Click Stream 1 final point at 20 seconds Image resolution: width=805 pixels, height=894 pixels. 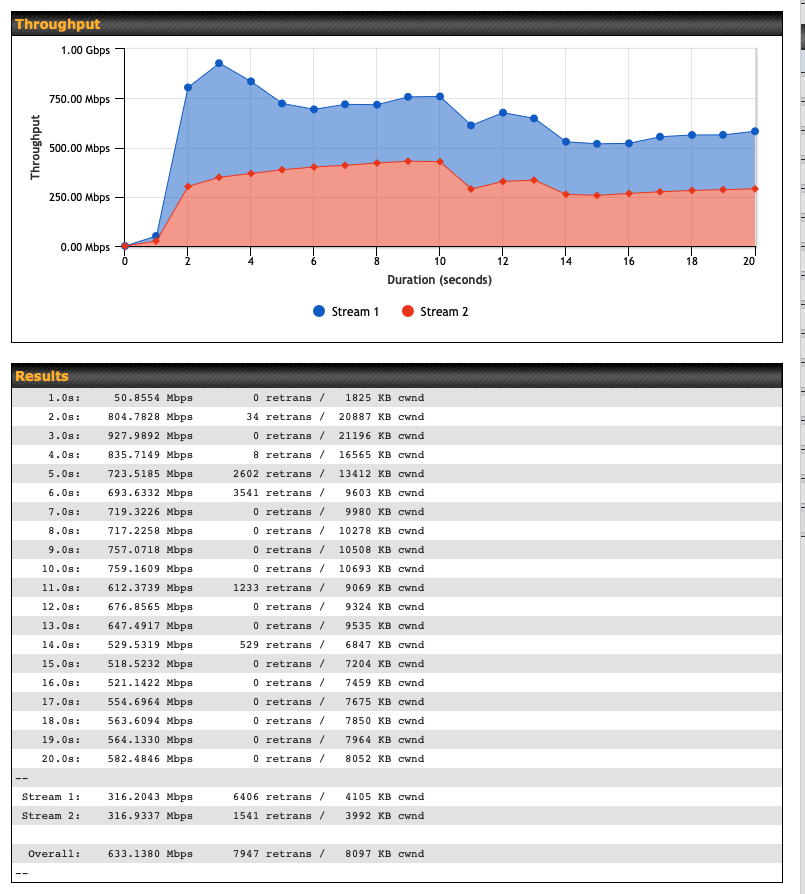click(x=755, y=131)
